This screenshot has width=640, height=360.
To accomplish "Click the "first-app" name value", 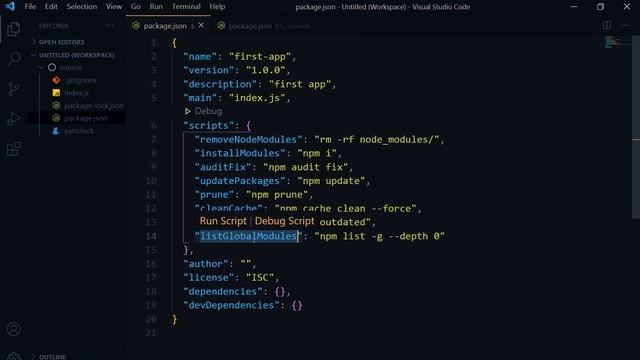I will (x=260, y=56).
